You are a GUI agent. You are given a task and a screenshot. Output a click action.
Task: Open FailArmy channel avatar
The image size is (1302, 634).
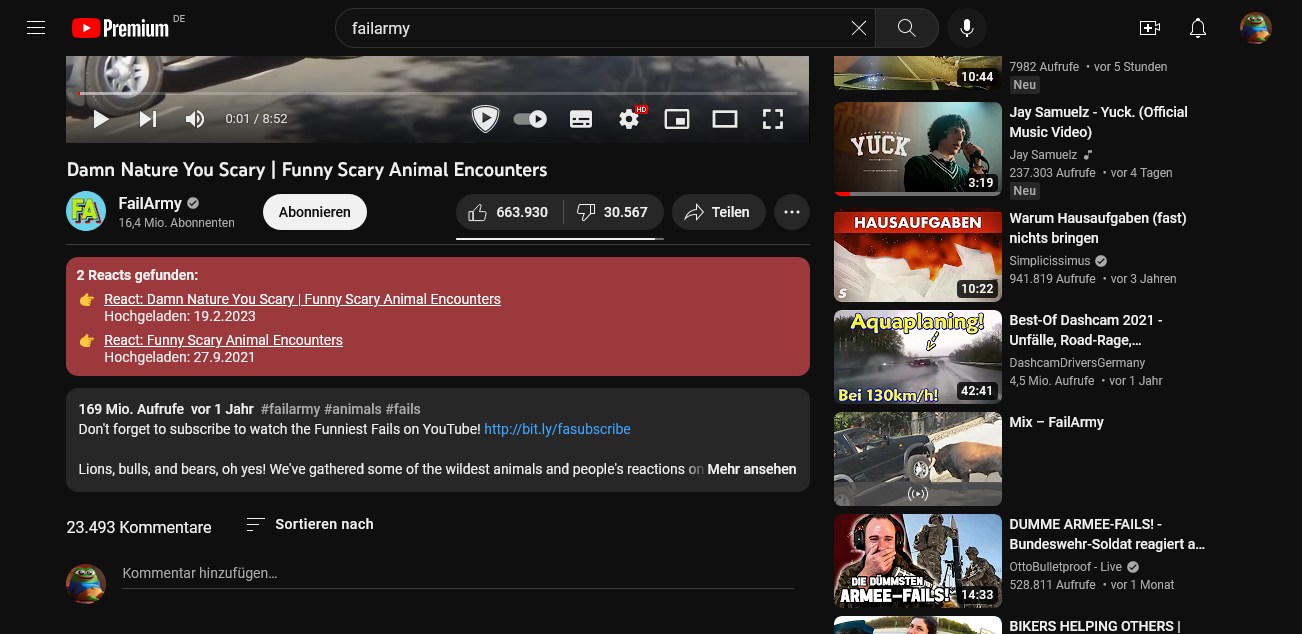pyautogui.click(x=86, y=211)
